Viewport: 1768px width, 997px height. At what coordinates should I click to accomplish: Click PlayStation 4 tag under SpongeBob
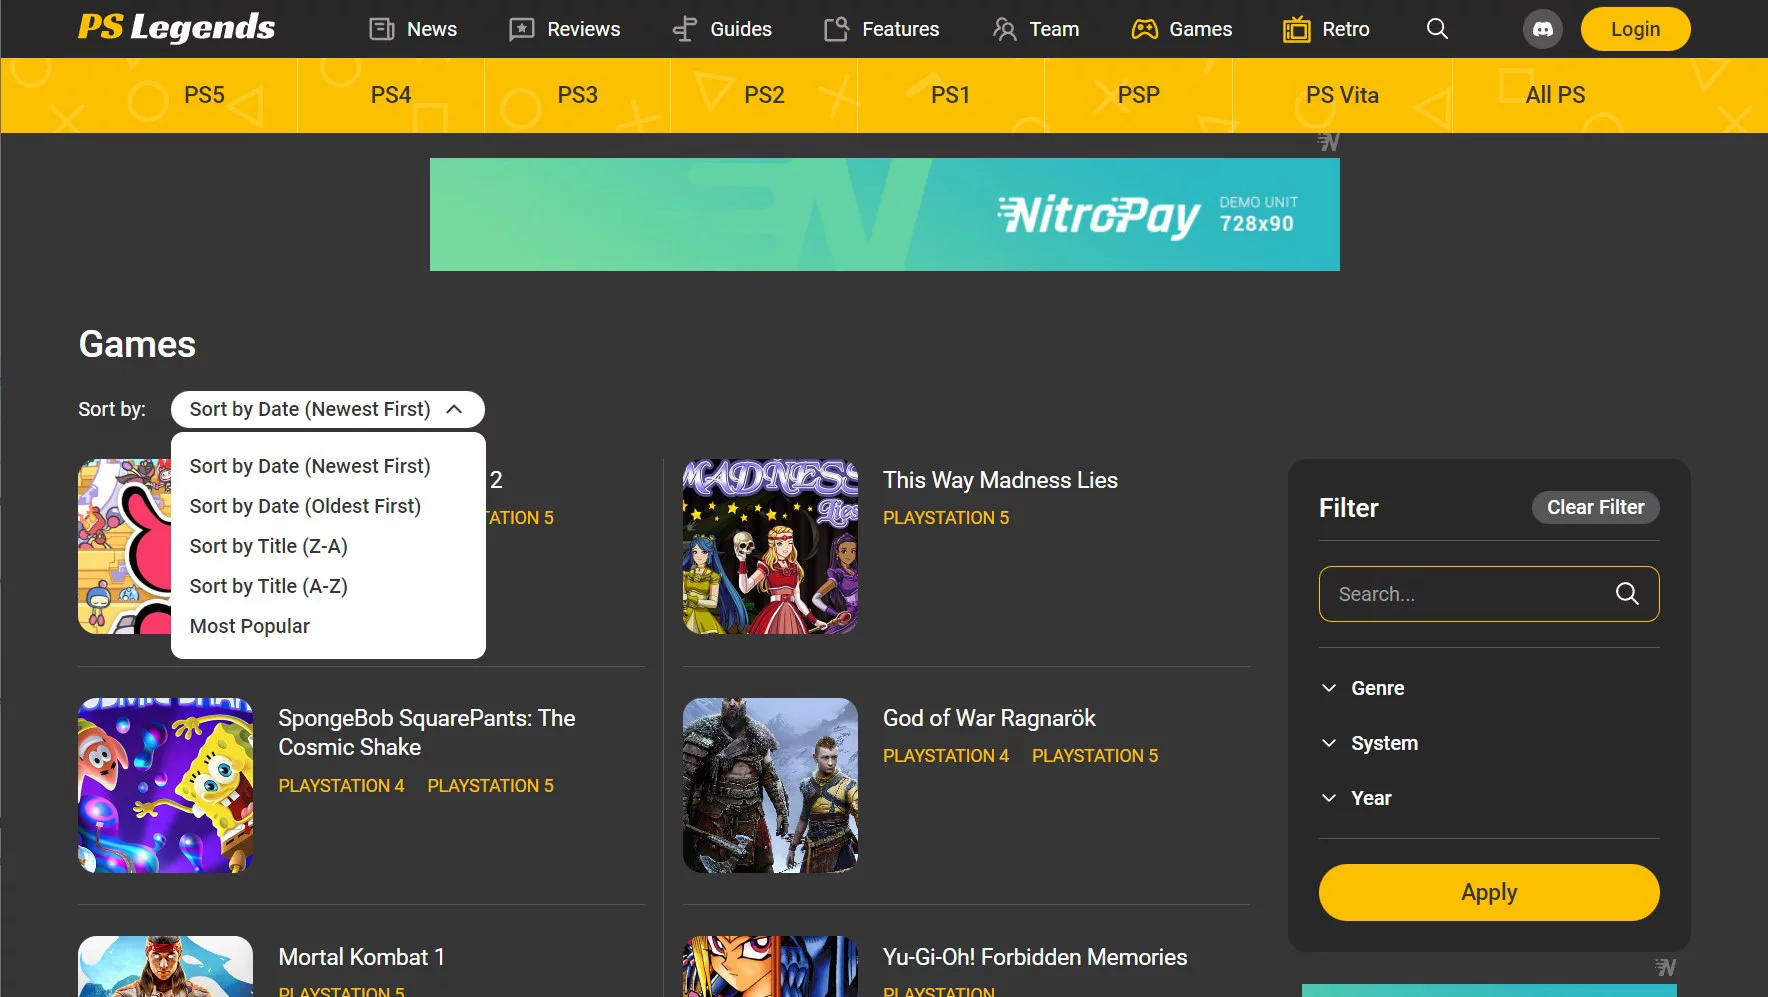pyautogui.click(x=341, y=786)
